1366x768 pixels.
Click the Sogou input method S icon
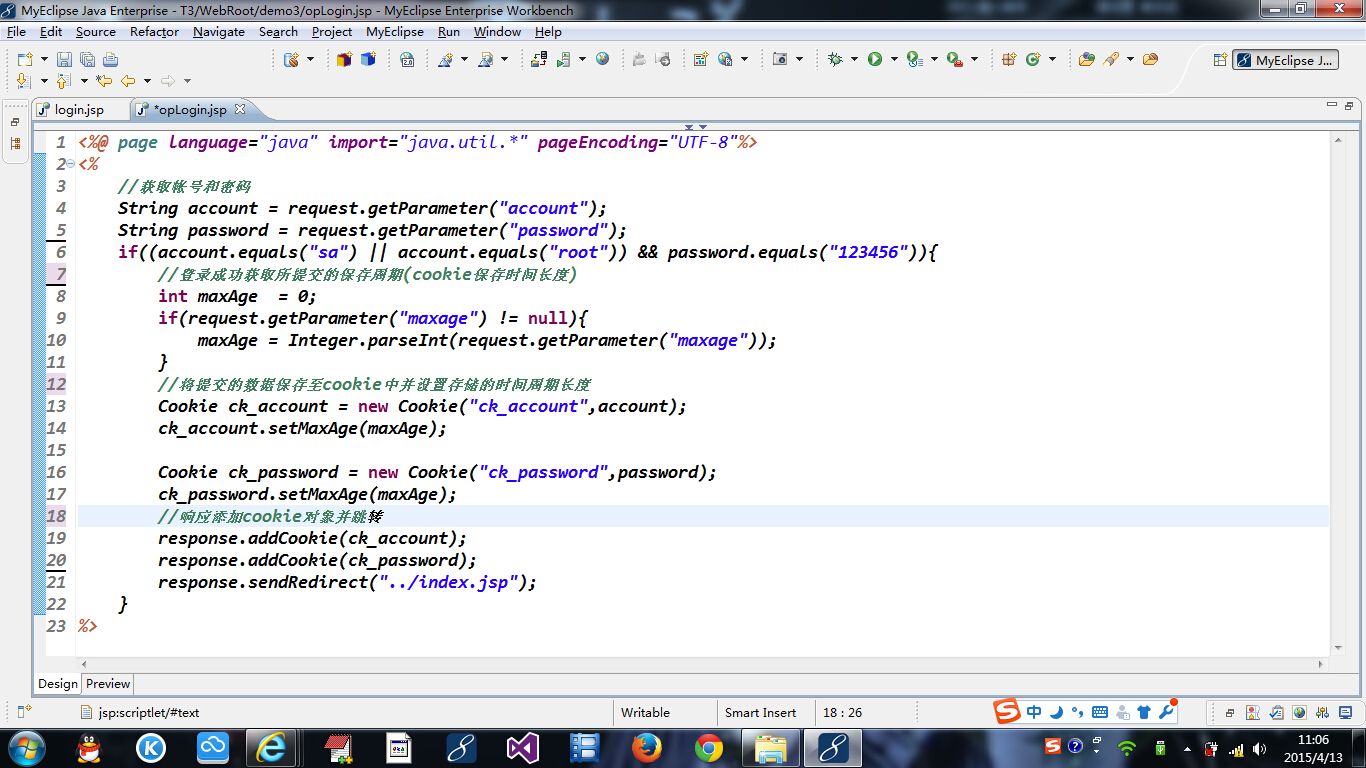coord(1007,712)
